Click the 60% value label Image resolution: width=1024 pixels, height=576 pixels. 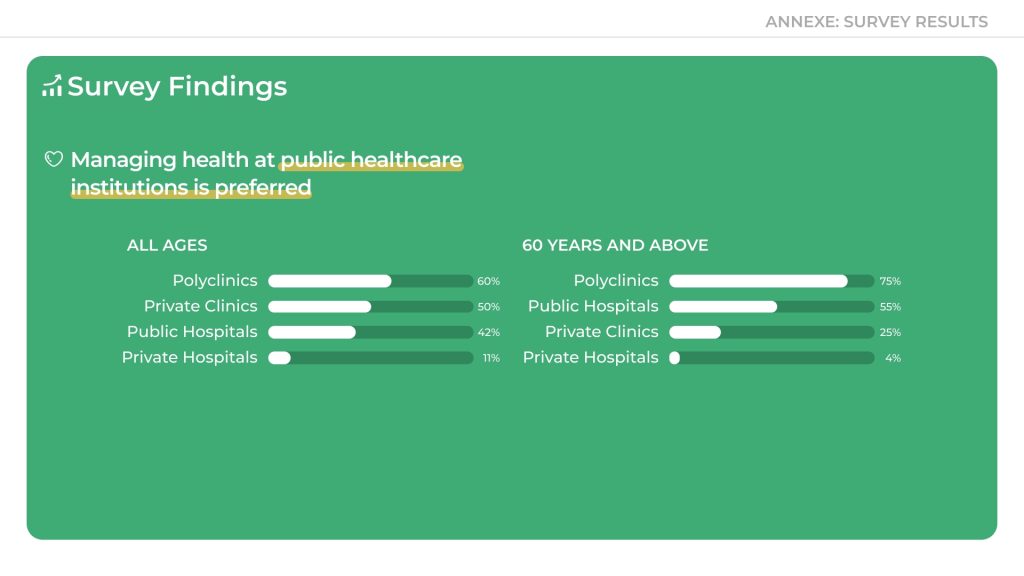click(489, 282)
